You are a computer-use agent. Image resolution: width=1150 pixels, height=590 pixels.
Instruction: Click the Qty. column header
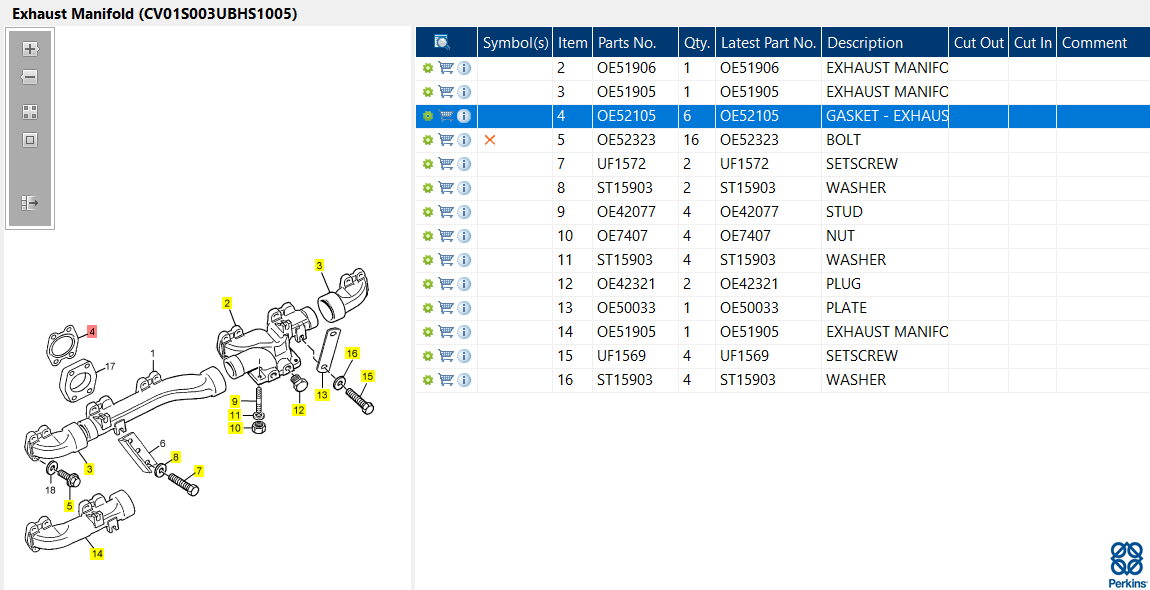(697, 43)
